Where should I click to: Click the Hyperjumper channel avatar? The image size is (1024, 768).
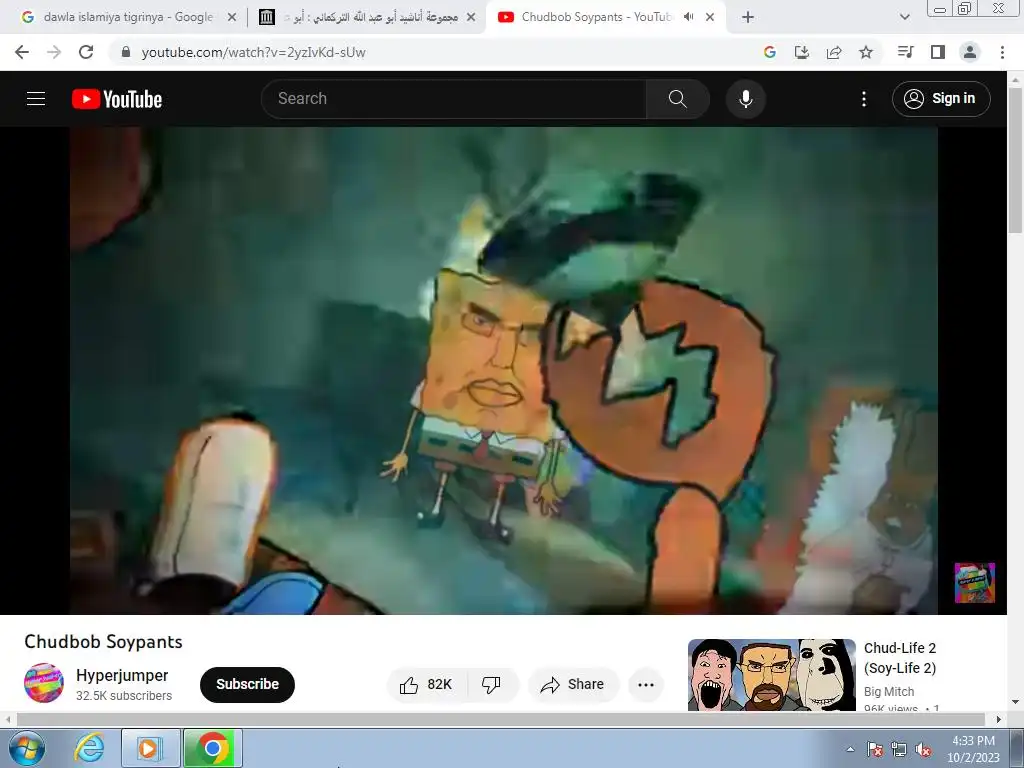(44, 683)
